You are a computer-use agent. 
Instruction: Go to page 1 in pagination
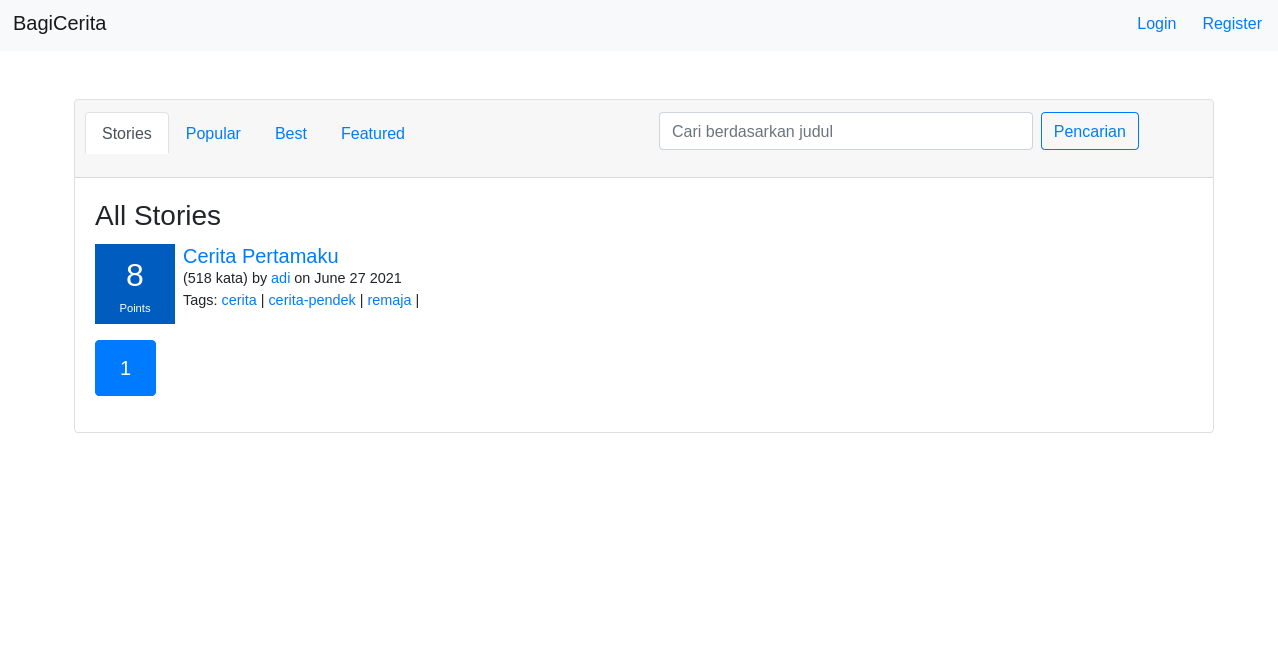coord(125,368)
